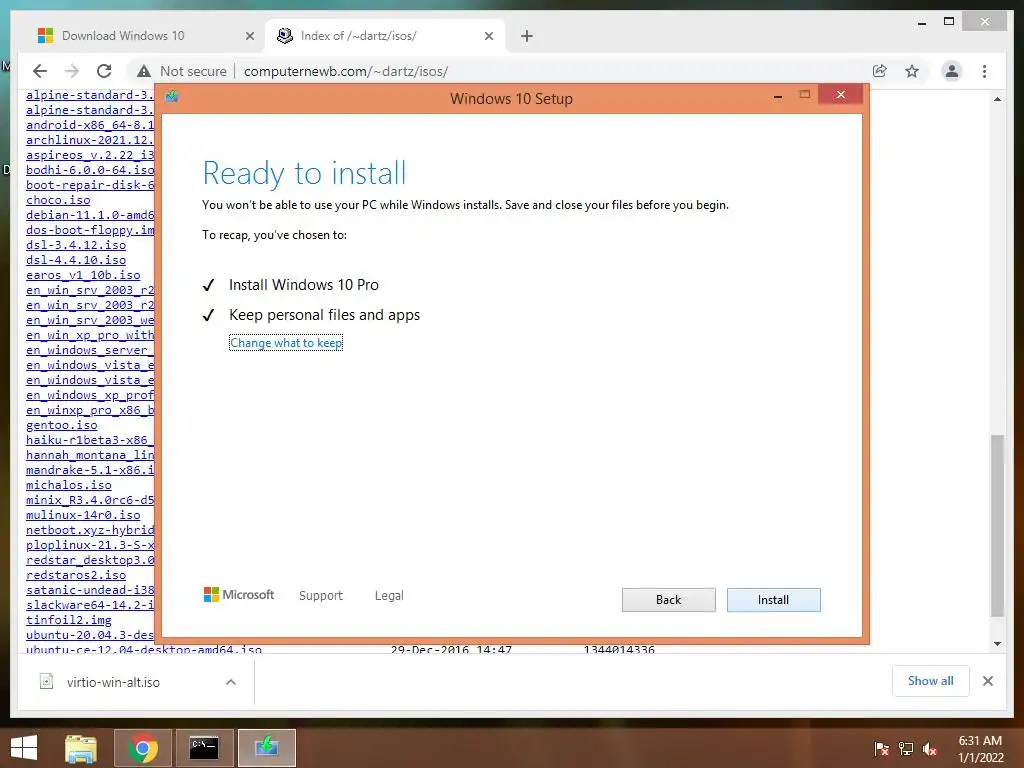The image size is (1024, 768).
Task: Click the page scrollbar up arrow
Action: 997,99
